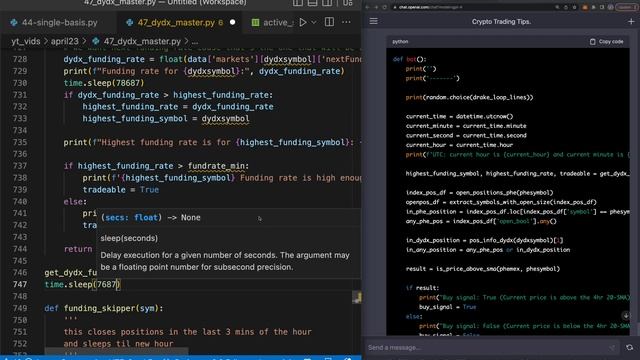Click the share icon in address bar
Image resolution: width=640 pixels, height=360 pixels.
[x=566, y=7]
